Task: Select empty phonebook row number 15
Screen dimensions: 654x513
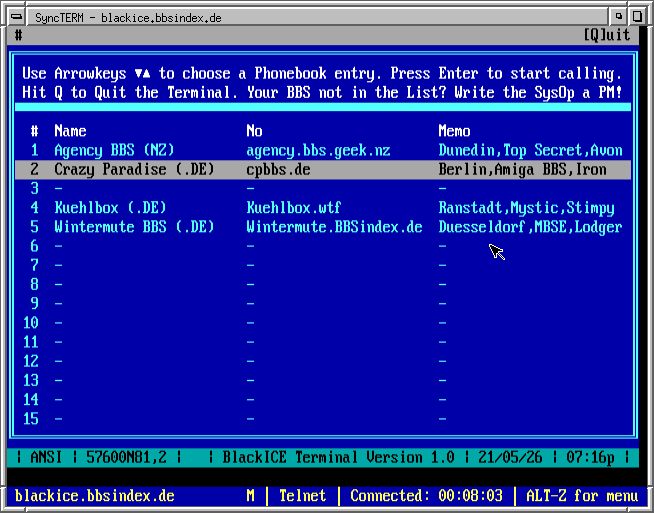Action: tap(323, 419)
